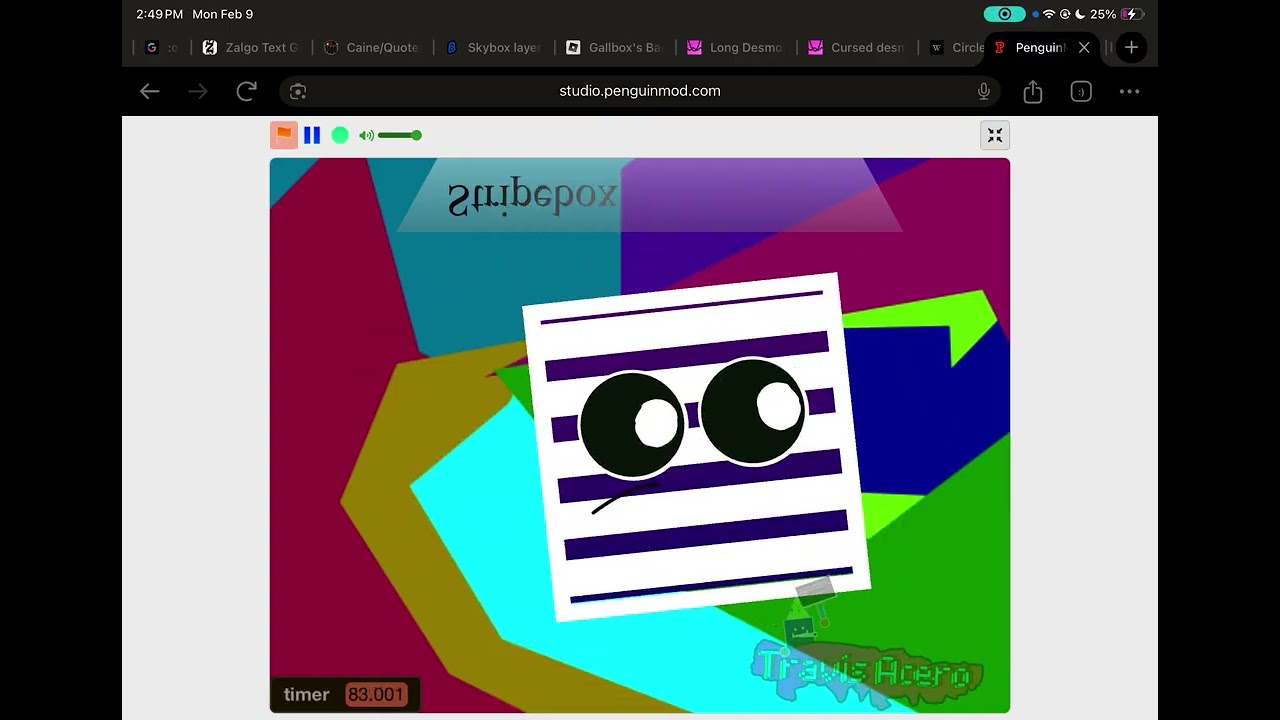This screenshot has height=720, width=1280.
Task: Open the share sheet icon
Action: (x=1033, y=91)
